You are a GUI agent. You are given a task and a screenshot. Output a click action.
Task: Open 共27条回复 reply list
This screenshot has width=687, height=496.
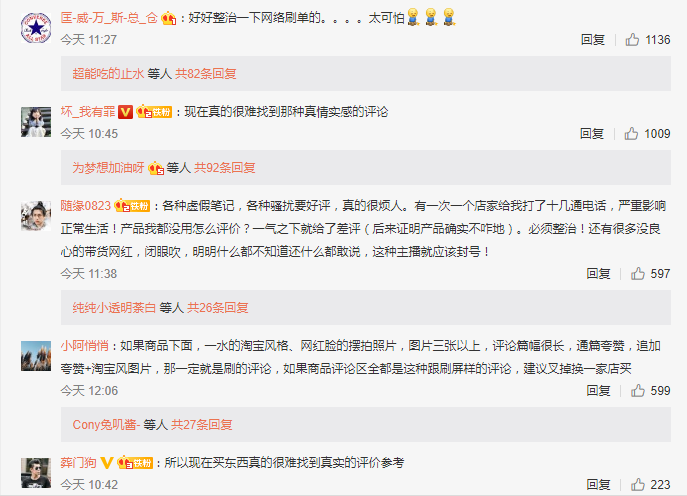click(202, 425)
